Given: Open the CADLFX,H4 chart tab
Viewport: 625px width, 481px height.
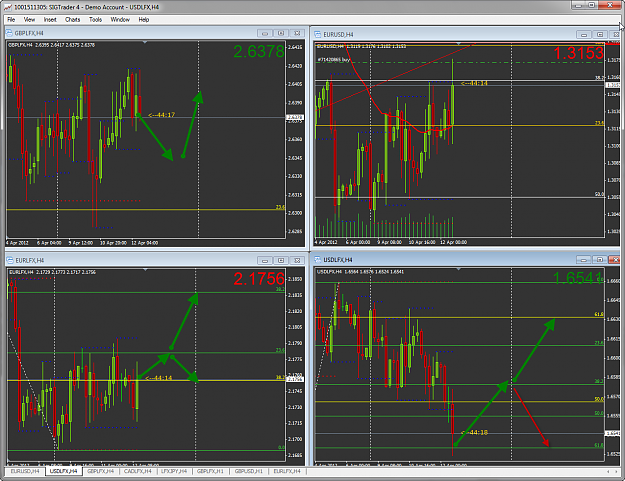Looking at the screenshot, I should [138, 471].
